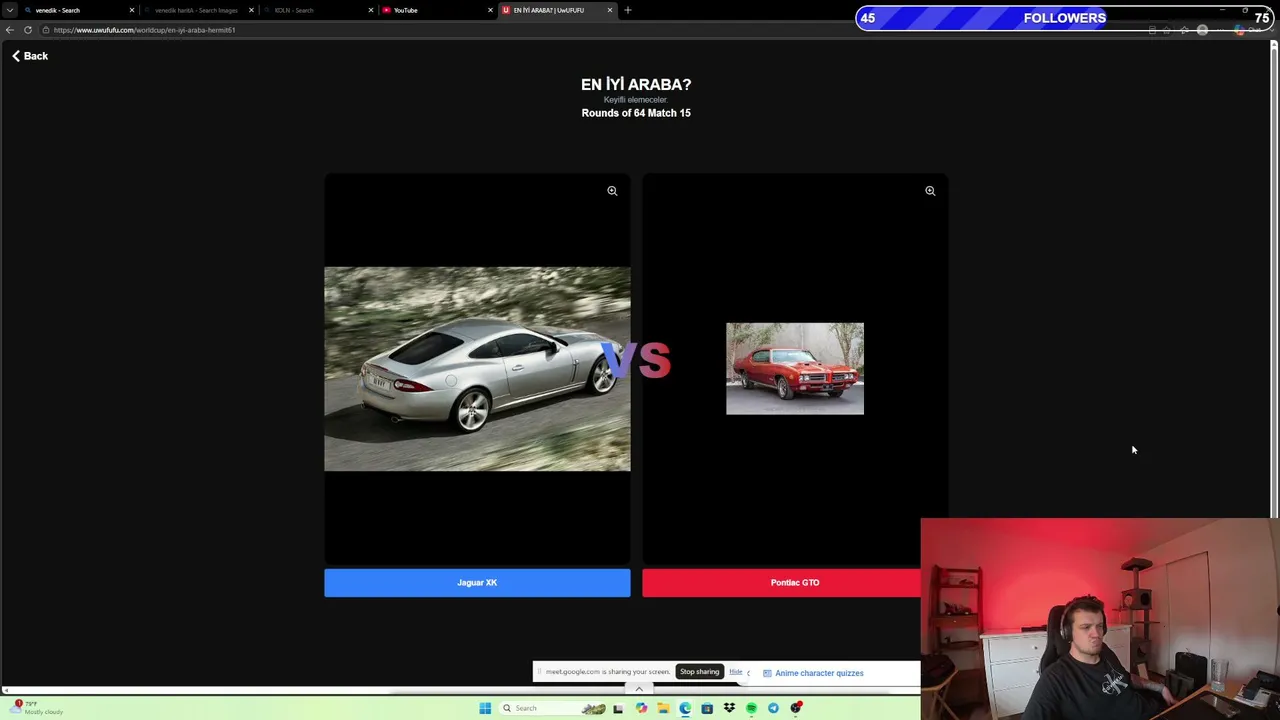Zoom the Pontiac GTO image with magnifier icon
The image size is (1280, 720).
click(x=930, y=191)
